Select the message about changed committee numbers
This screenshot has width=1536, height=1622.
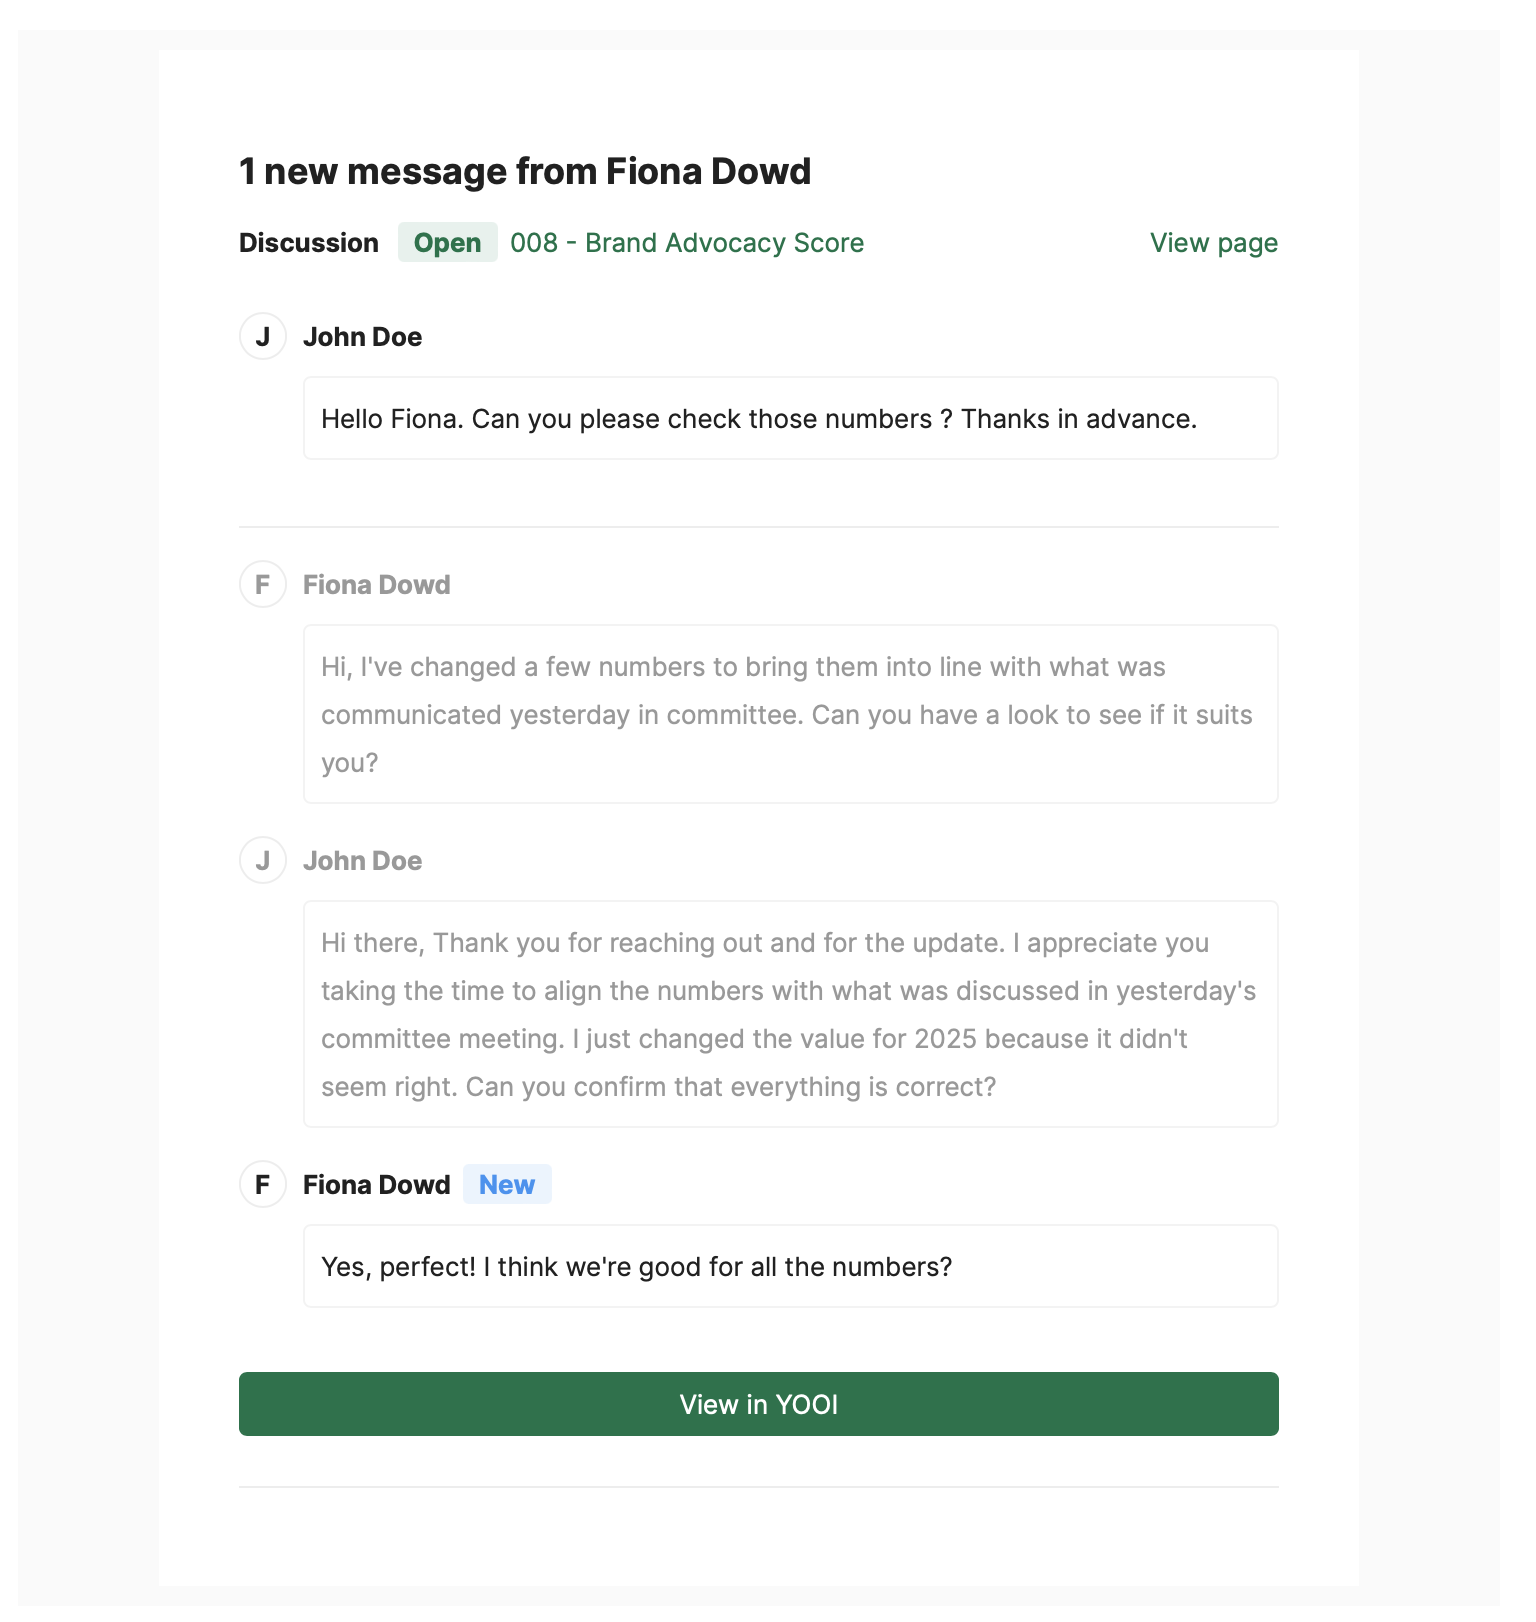click(x=790, y=714)
